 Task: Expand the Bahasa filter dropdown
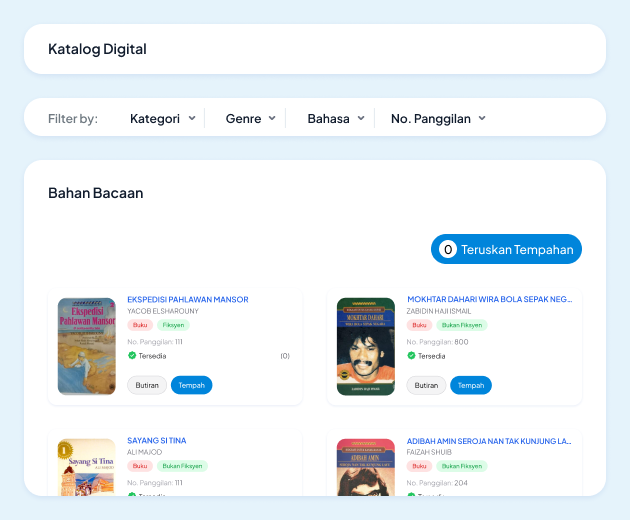coord(336,119)
